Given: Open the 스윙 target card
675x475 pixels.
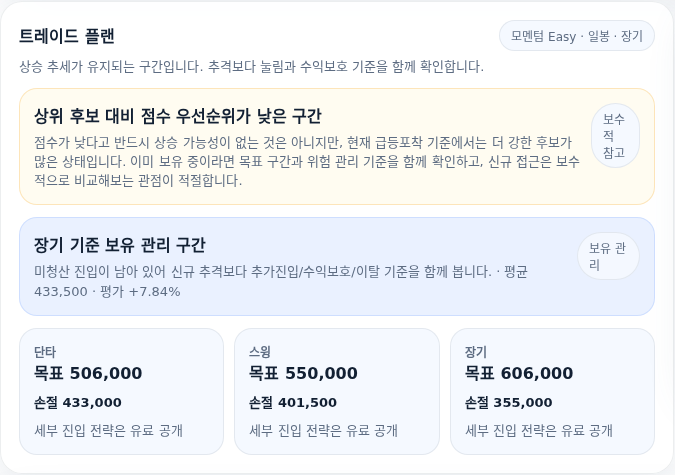Looking at the screenshot, I should [337, 391].
